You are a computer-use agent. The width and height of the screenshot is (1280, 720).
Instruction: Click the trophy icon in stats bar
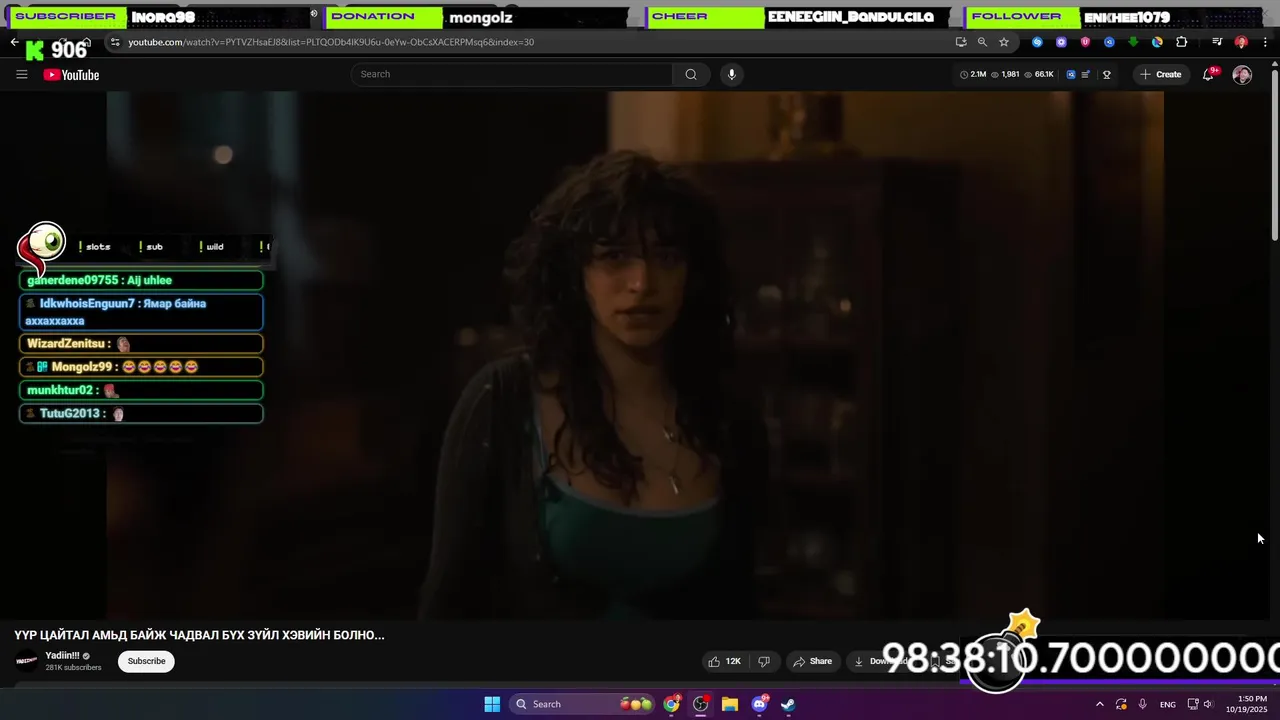pos(1106,75)
